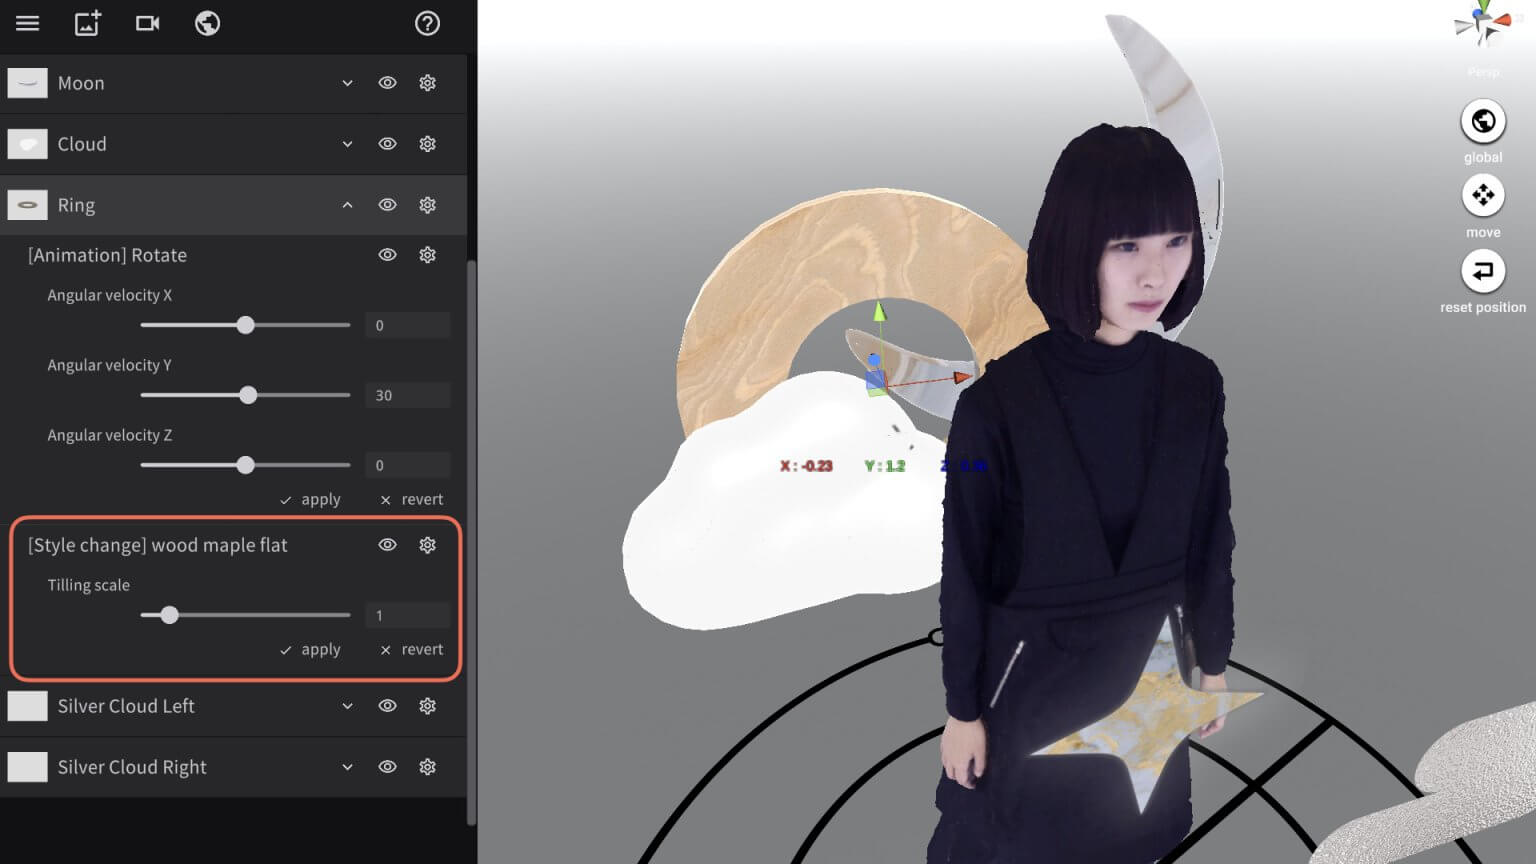Image resolution: width=1536 pixels, height=864 pixels.
Task: Activate the move tool
Action: coord(1483,196)
